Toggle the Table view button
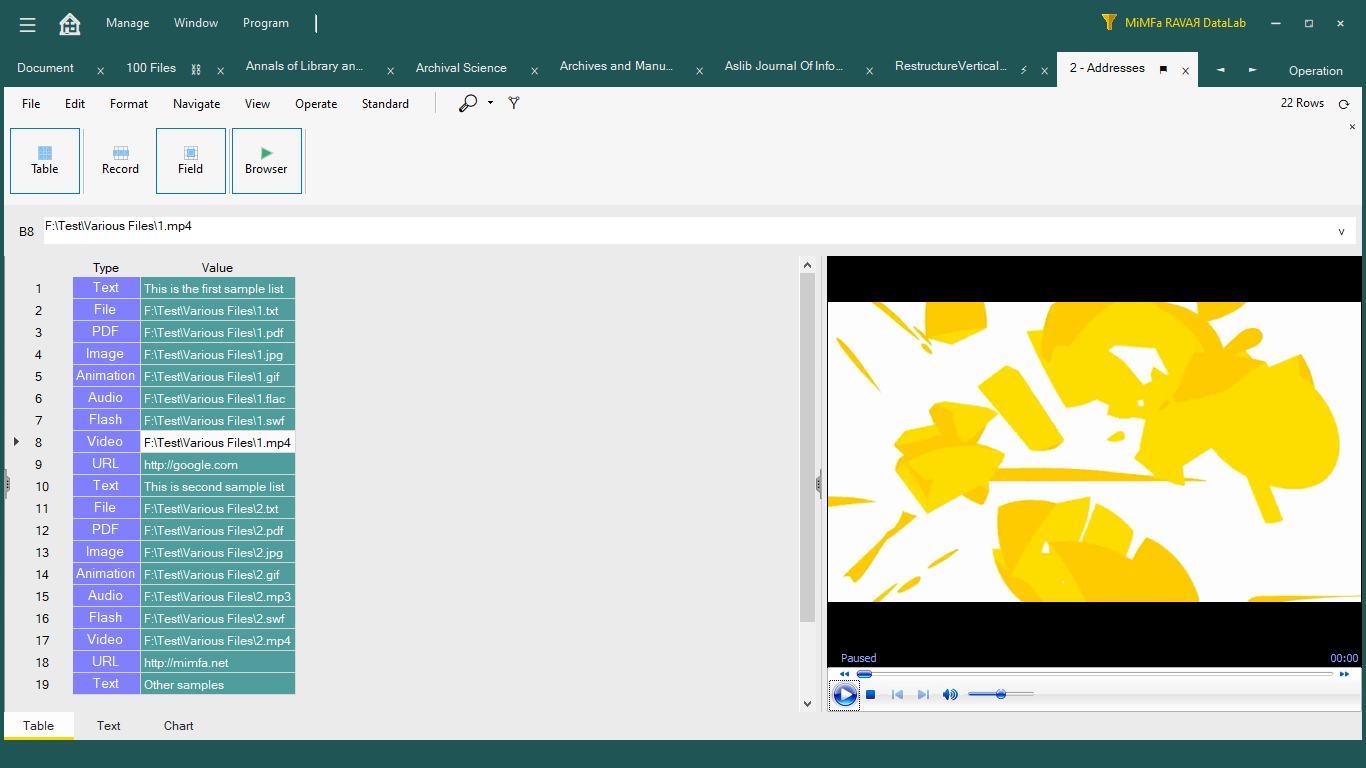This screenshot has height=768, width=1366. pyautogui.click(x=45, y=160)
